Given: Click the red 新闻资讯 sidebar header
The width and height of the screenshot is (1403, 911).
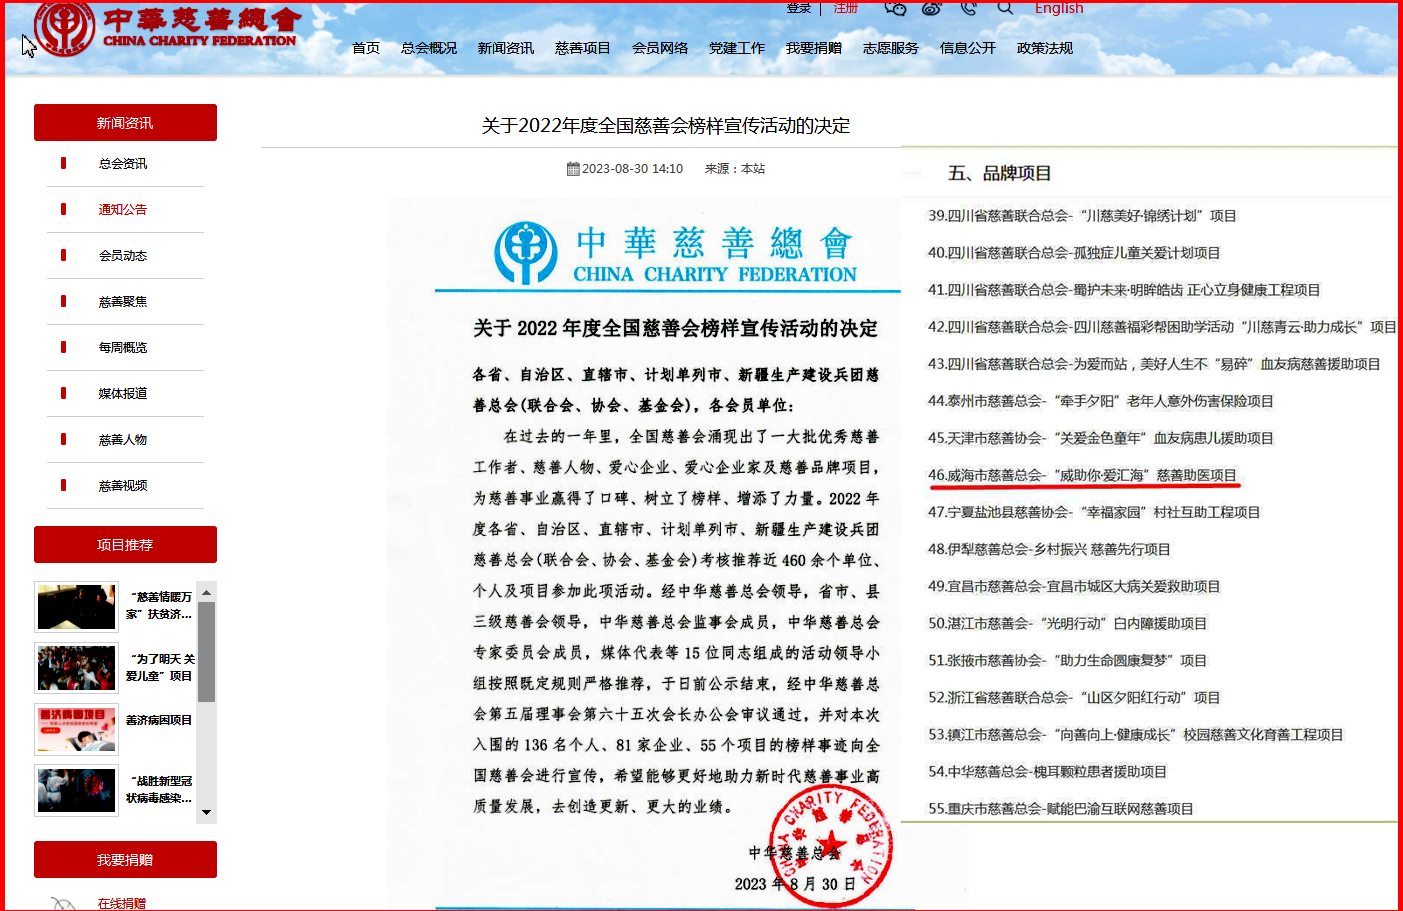Looking at the screenshot, I should point(125,123).
